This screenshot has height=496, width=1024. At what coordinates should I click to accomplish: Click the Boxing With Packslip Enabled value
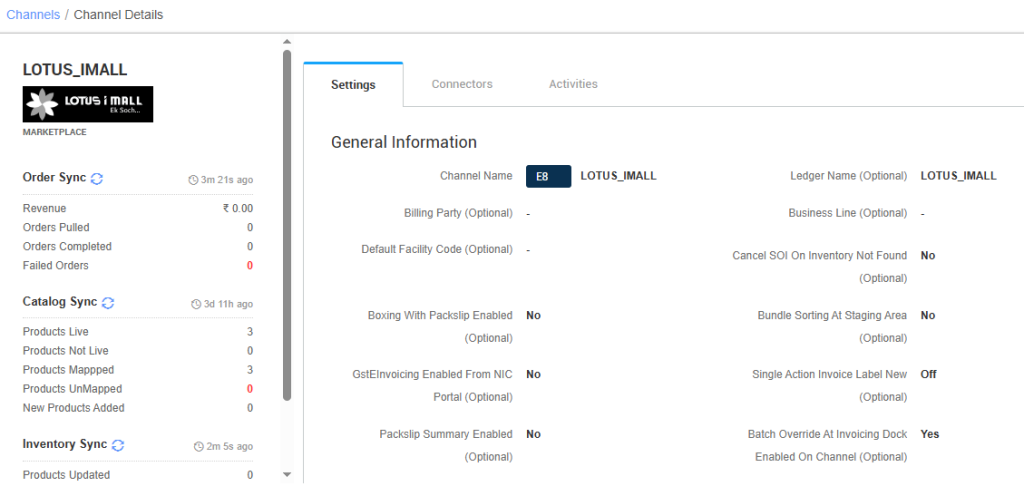[x=534, y=316]
